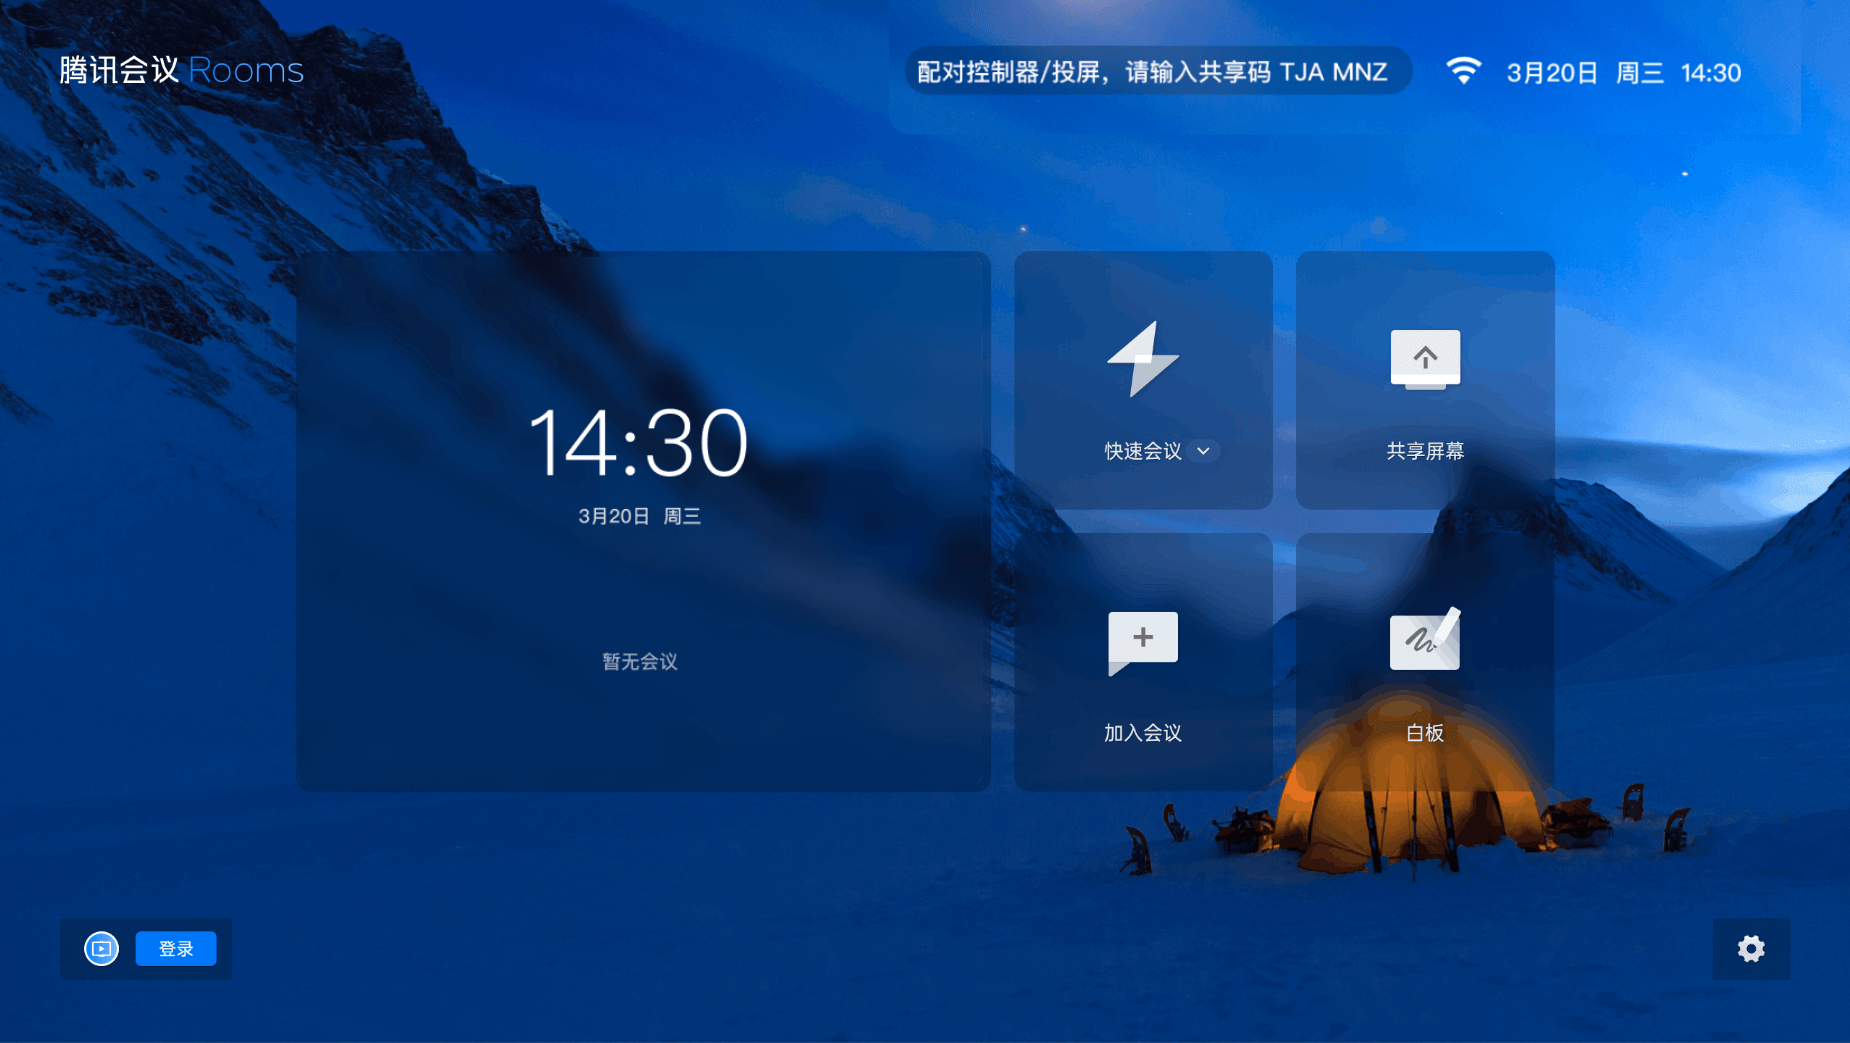Click the 腾讯会议 Rooms logo
Image resolution: width=1850 pixels, height=1043 pixels.
[x=181, y=70]
